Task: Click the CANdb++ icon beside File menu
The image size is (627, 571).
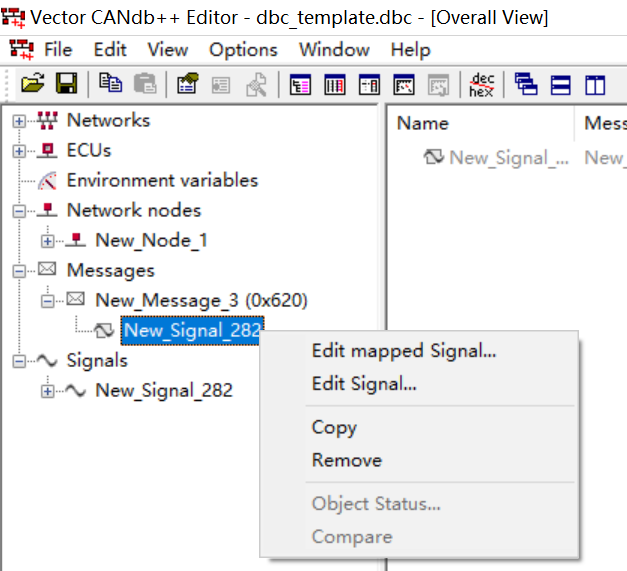Action: pyautogui.click(x=22, y=50)
